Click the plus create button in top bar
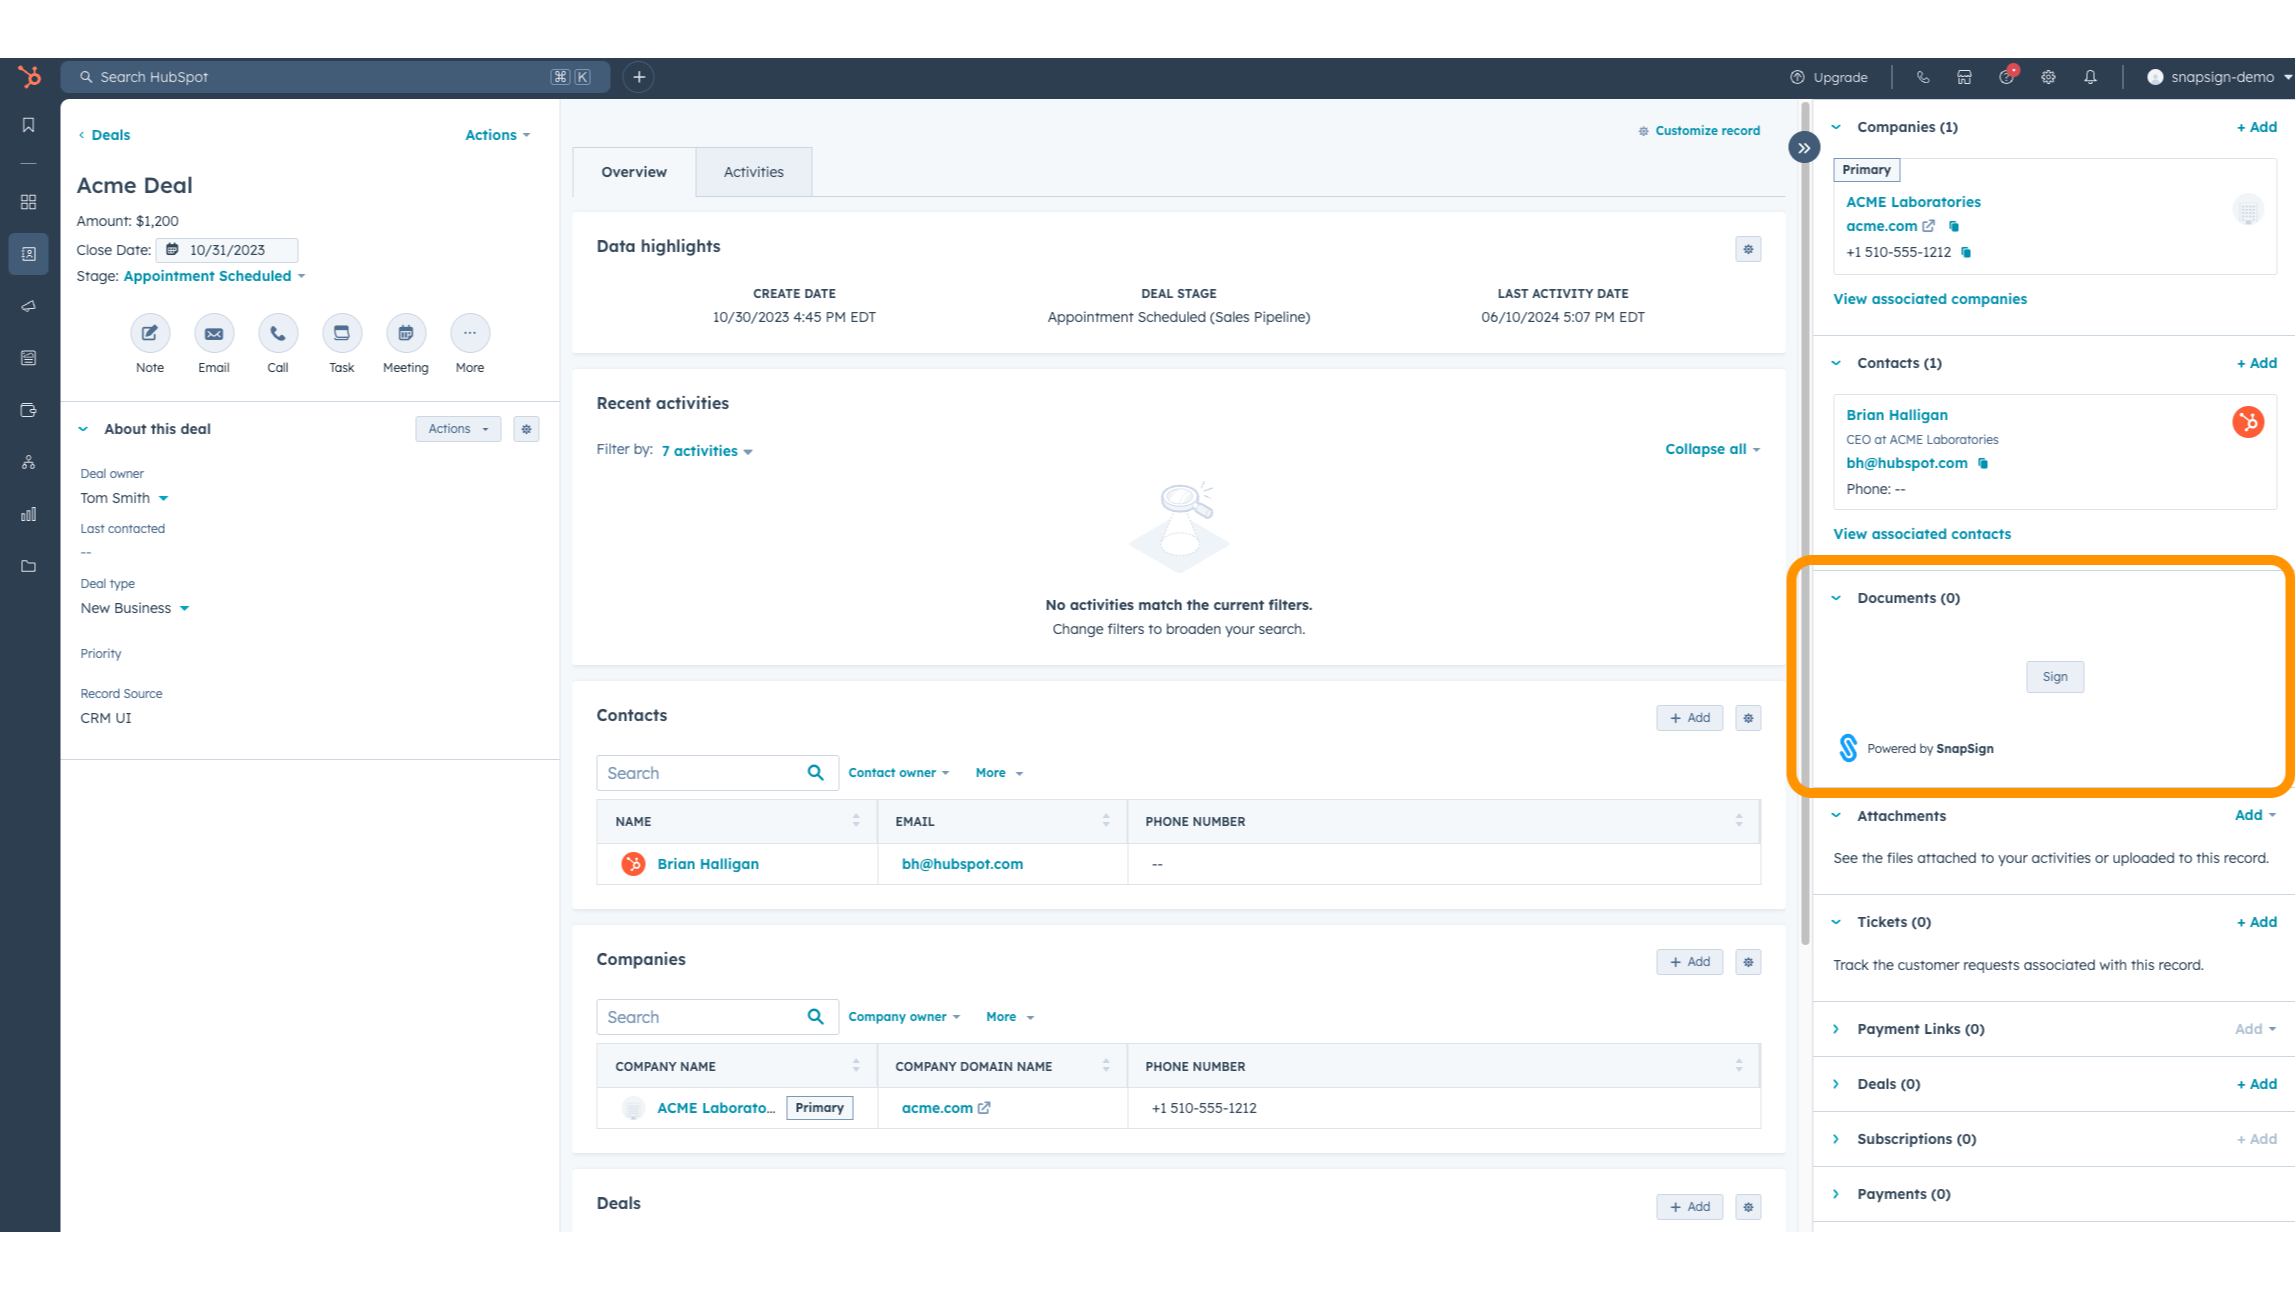The image size is (2295, 1291). [x=639, y=77]
